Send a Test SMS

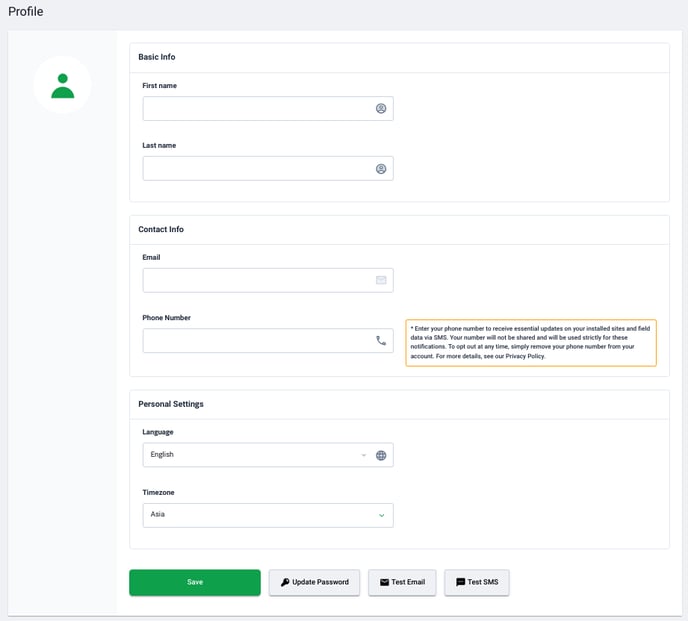pos(477,582)
